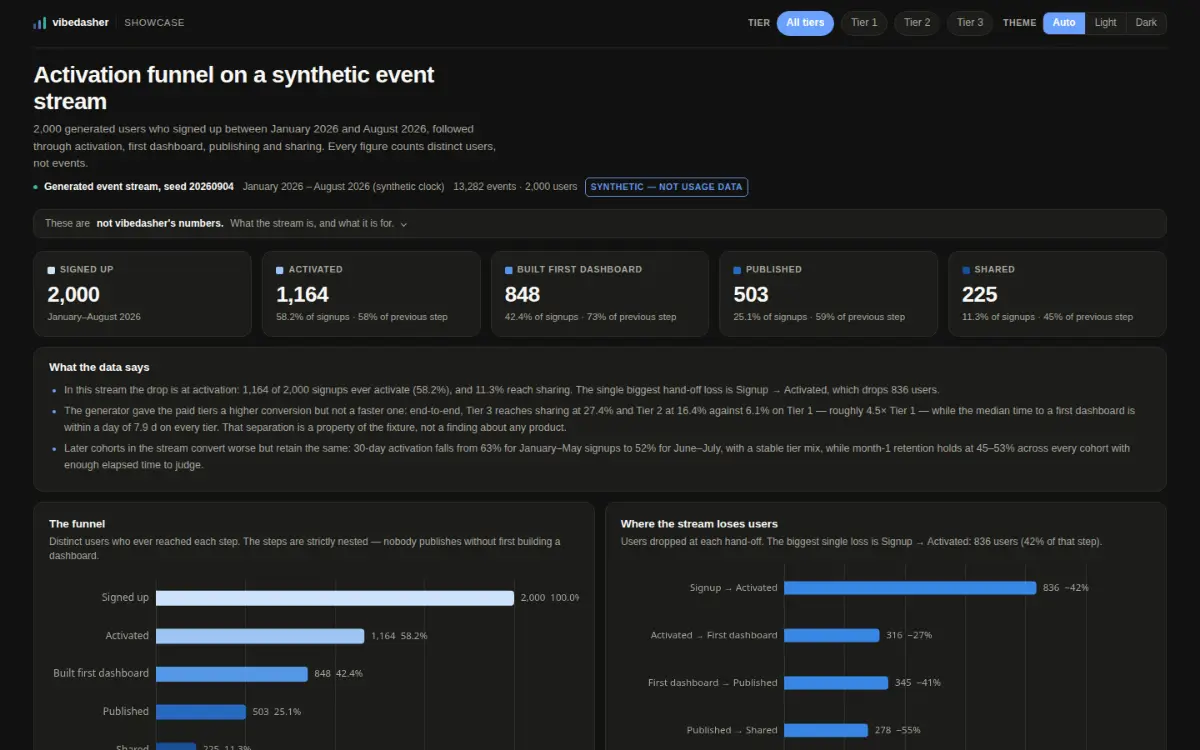The width and height of the screenshot is (1200, 750).
Task: Click the Activated card color square
Action: click(x=280, y=270)
